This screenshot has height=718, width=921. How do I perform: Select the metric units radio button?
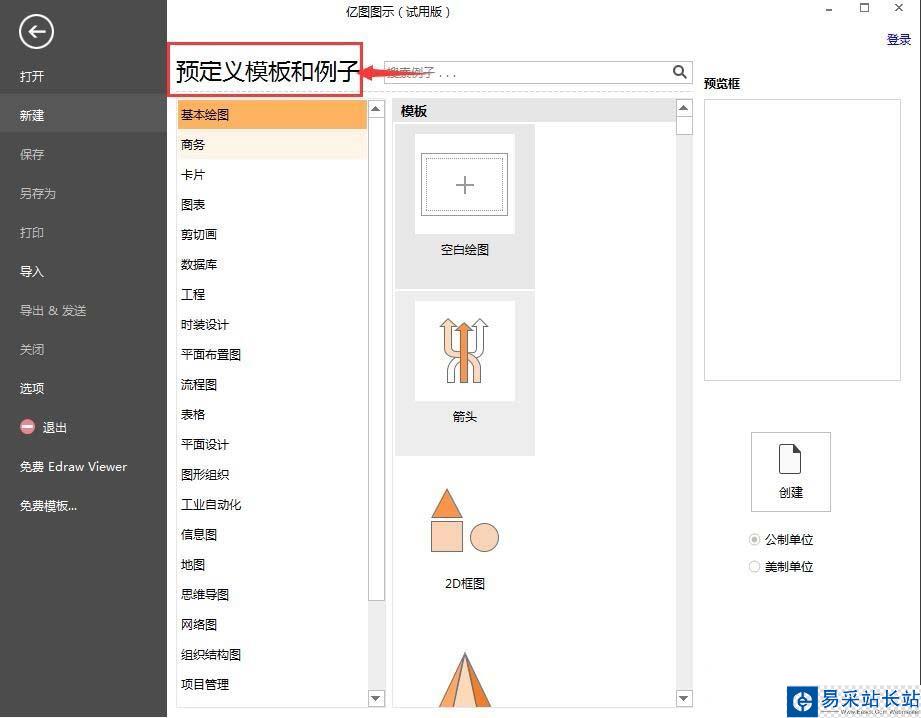point(755,539)
